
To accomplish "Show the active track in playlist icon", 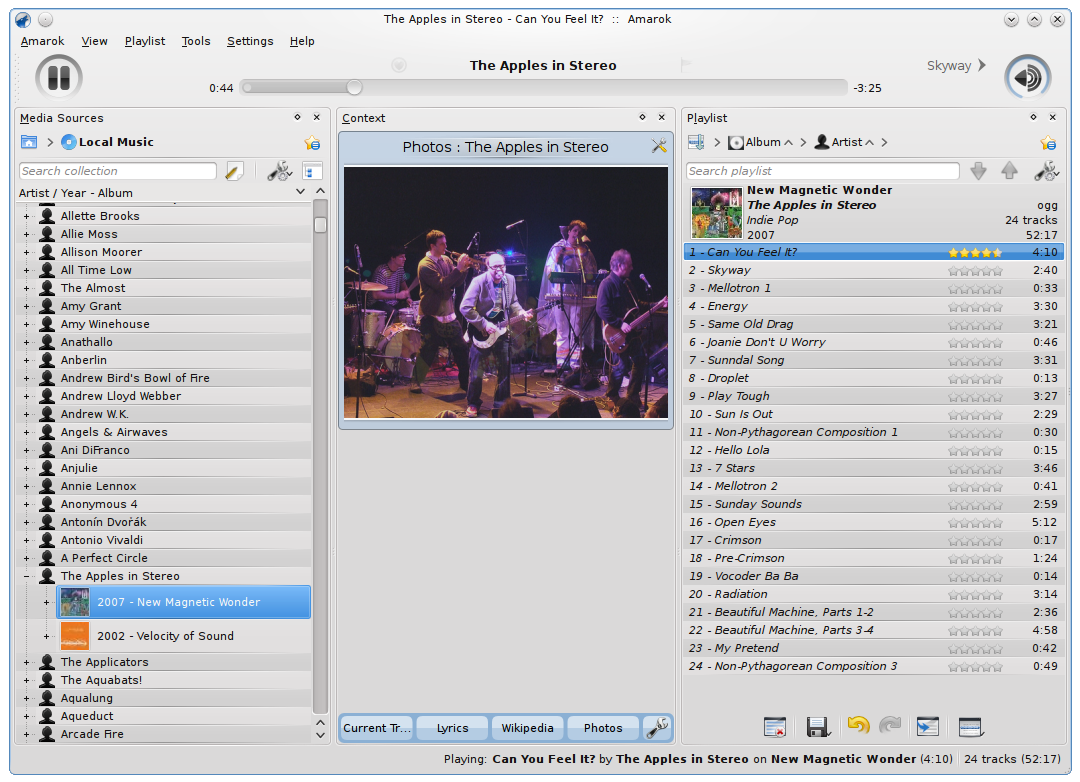I will [928, 727].
